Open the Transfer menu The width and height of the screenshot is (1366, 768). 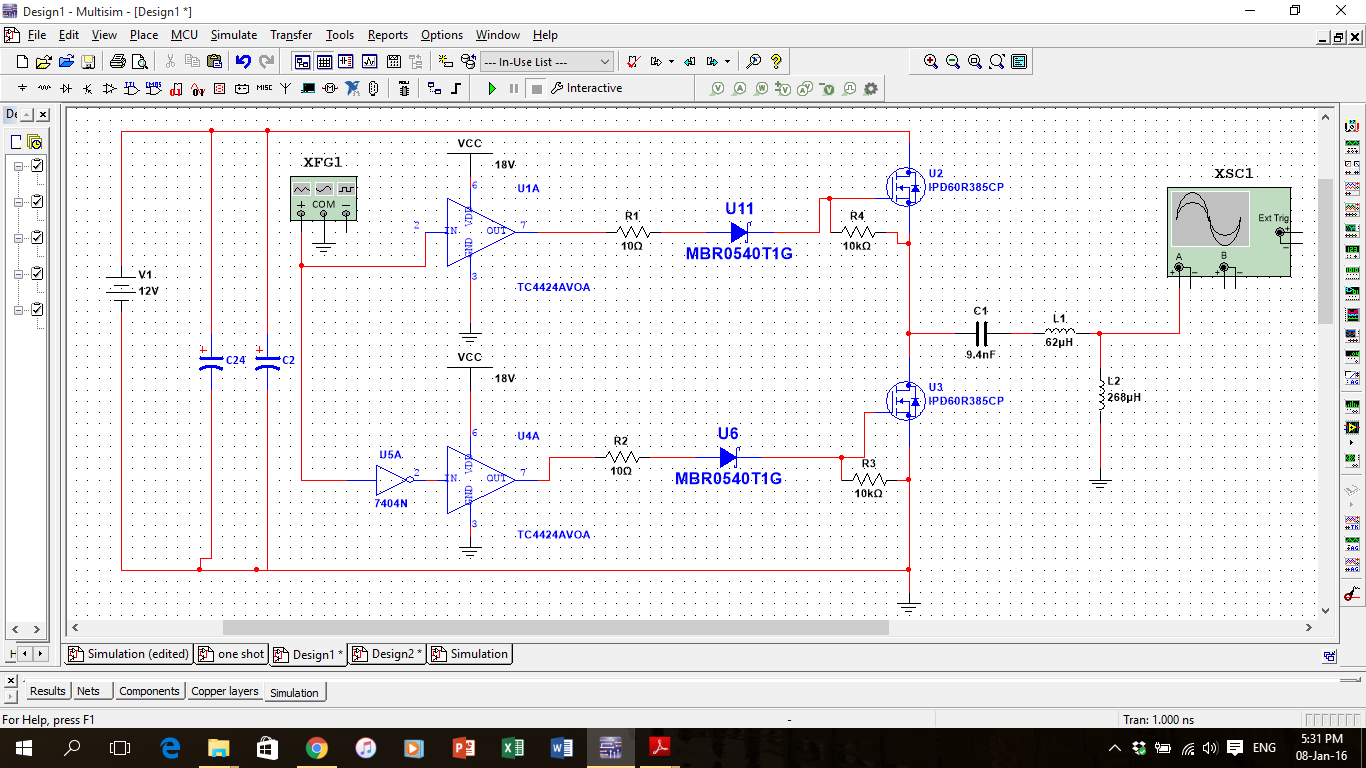291,35
